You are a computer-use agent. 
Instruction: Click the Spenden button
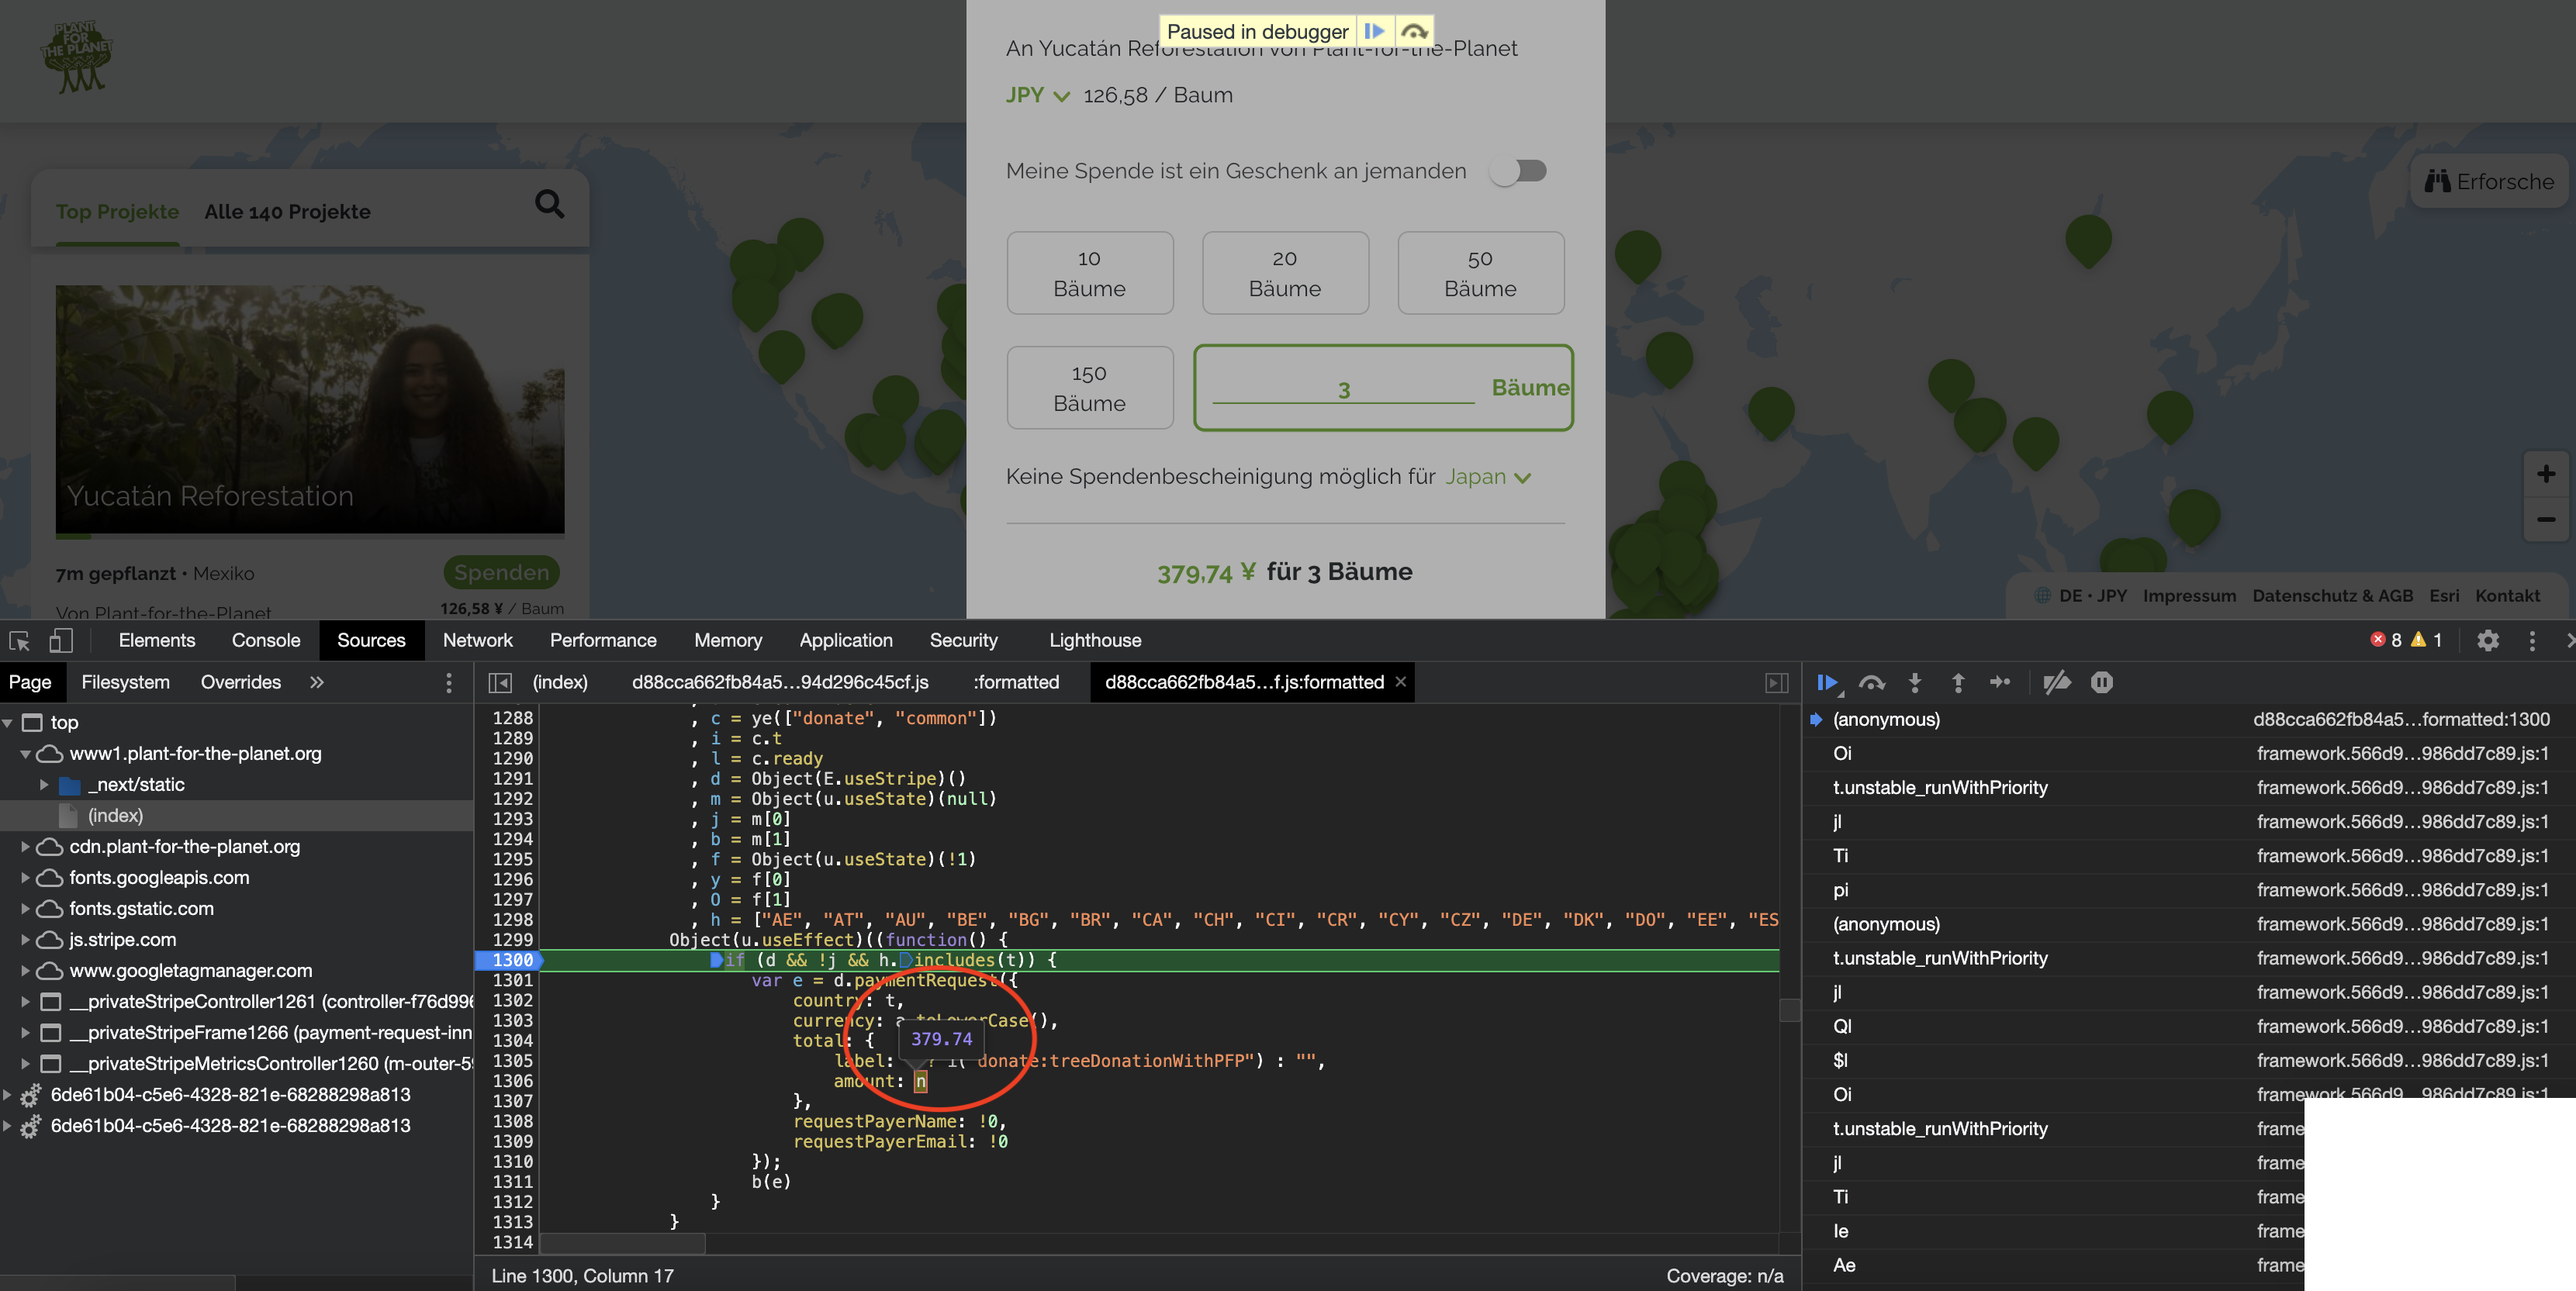(x=501, y=572)
